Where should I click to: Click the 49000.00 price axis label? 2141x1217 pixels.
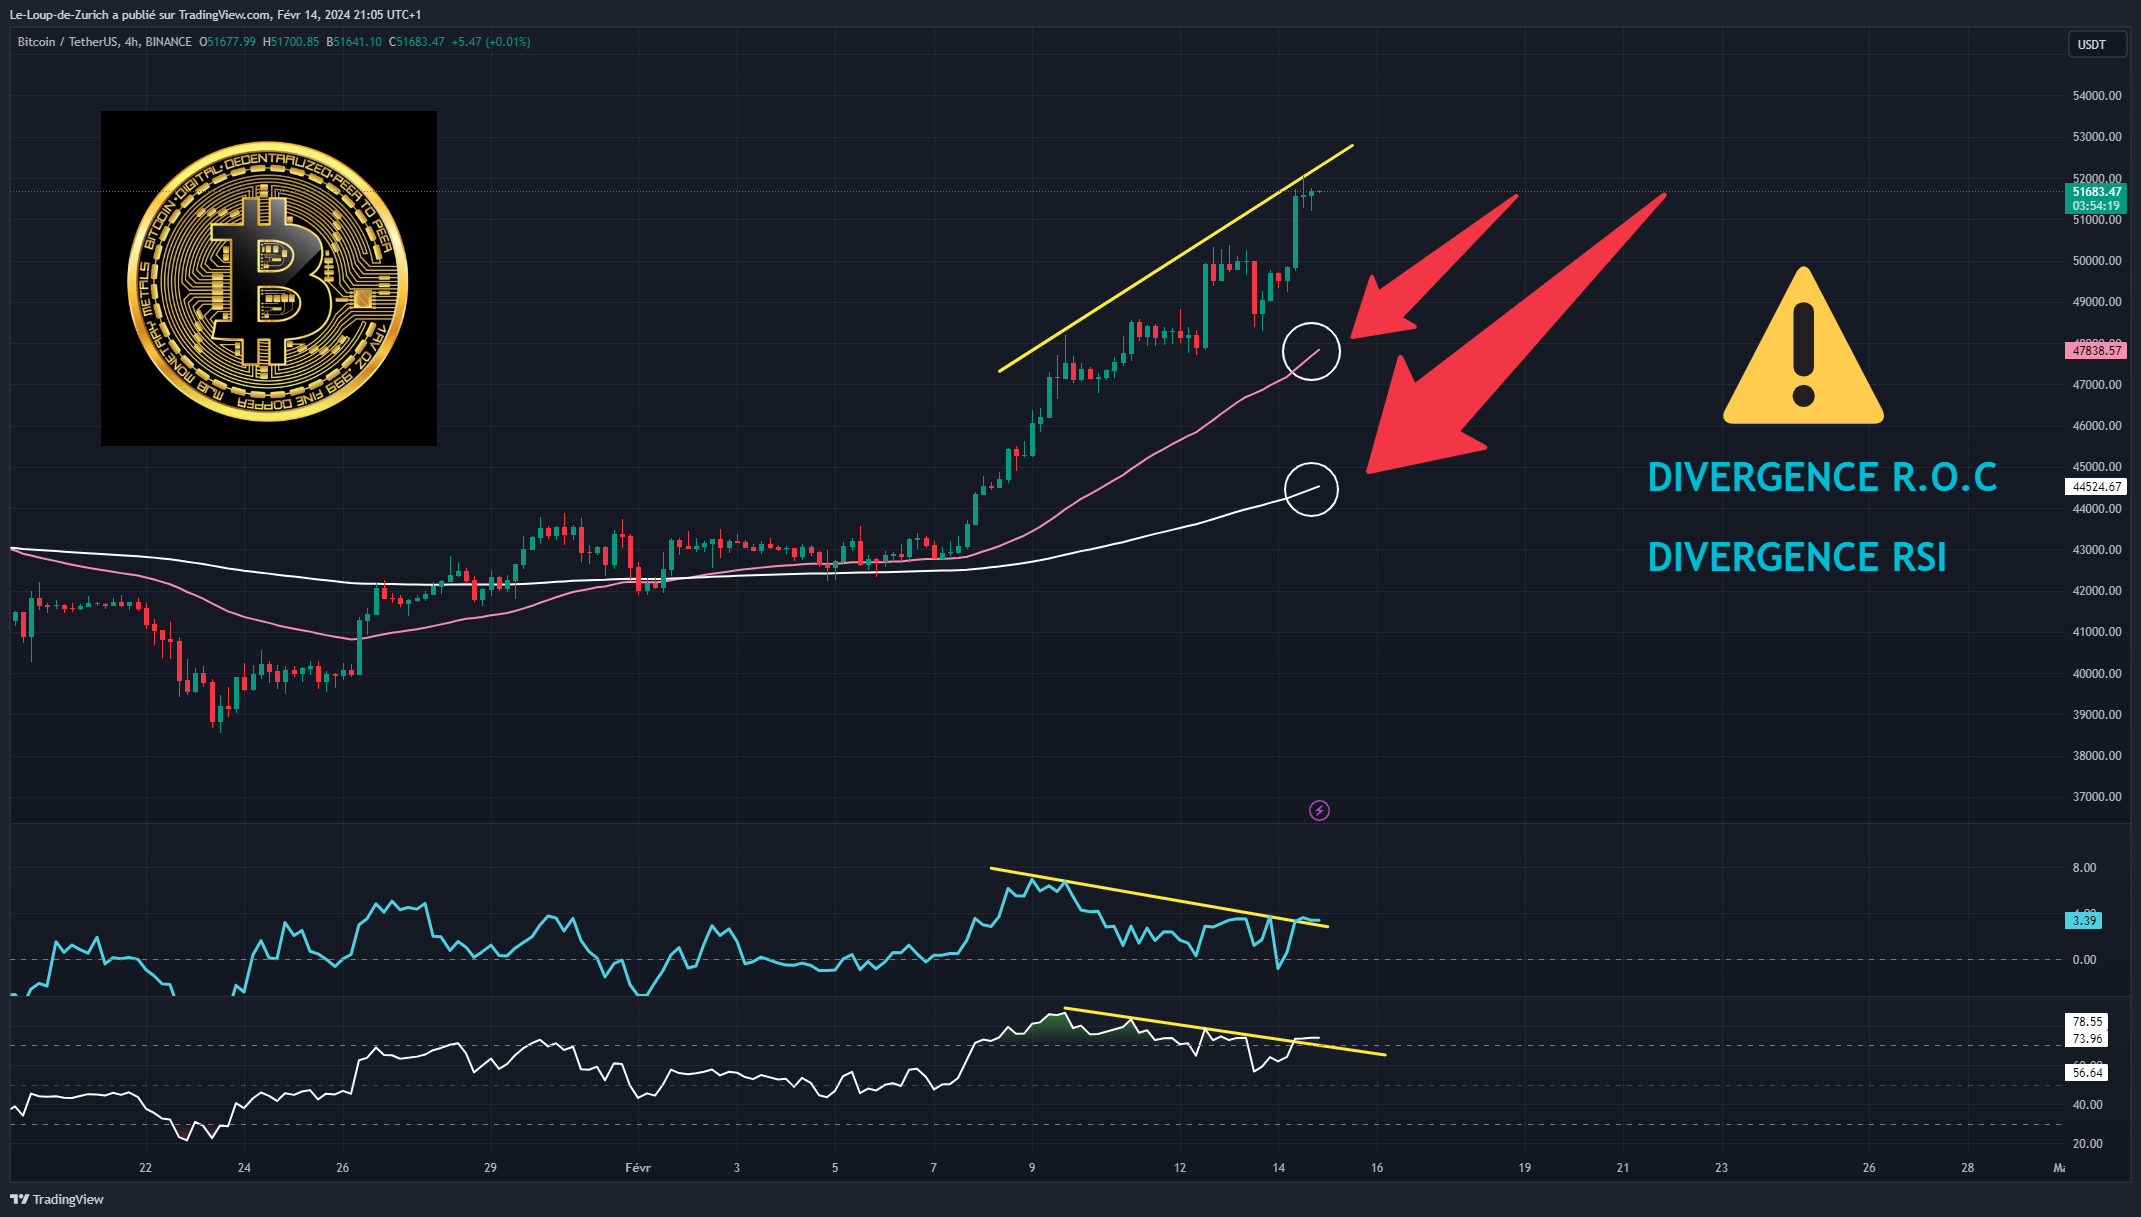pos(2097,302)
